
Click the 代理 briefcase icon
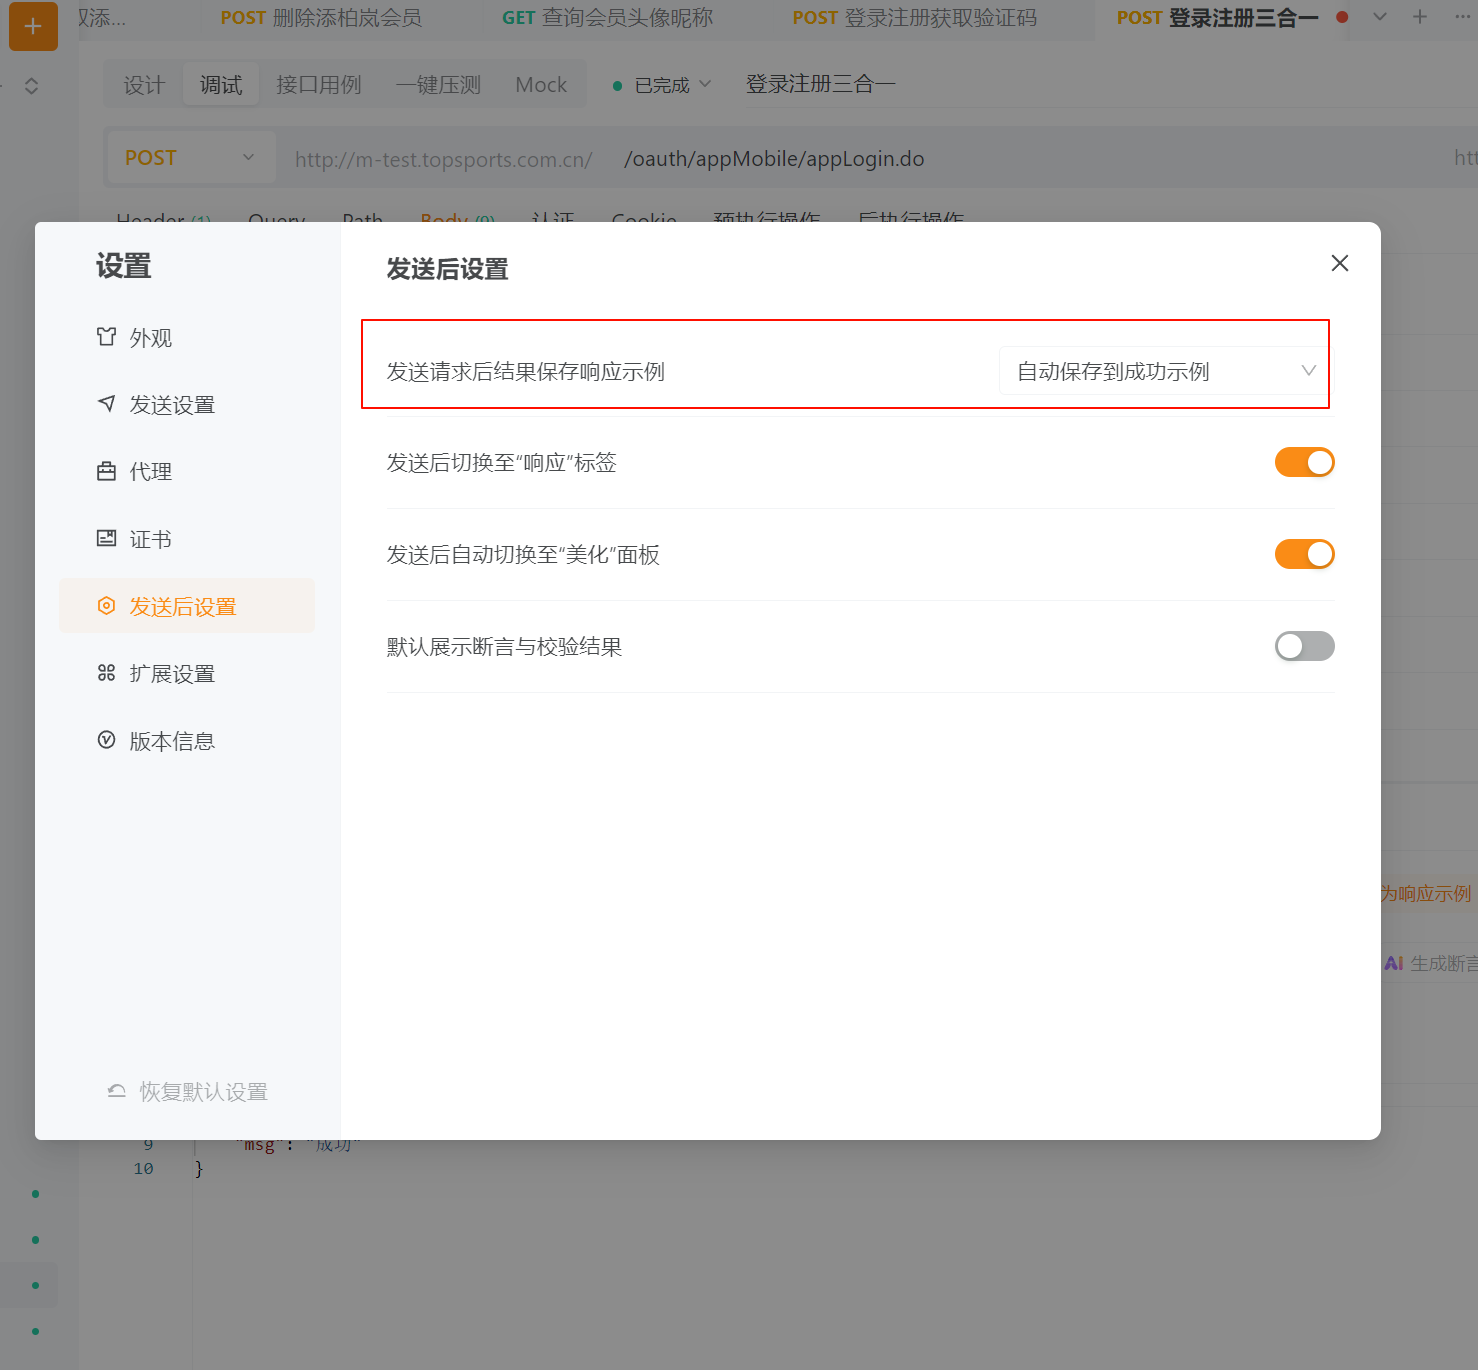tap(106, 471)
